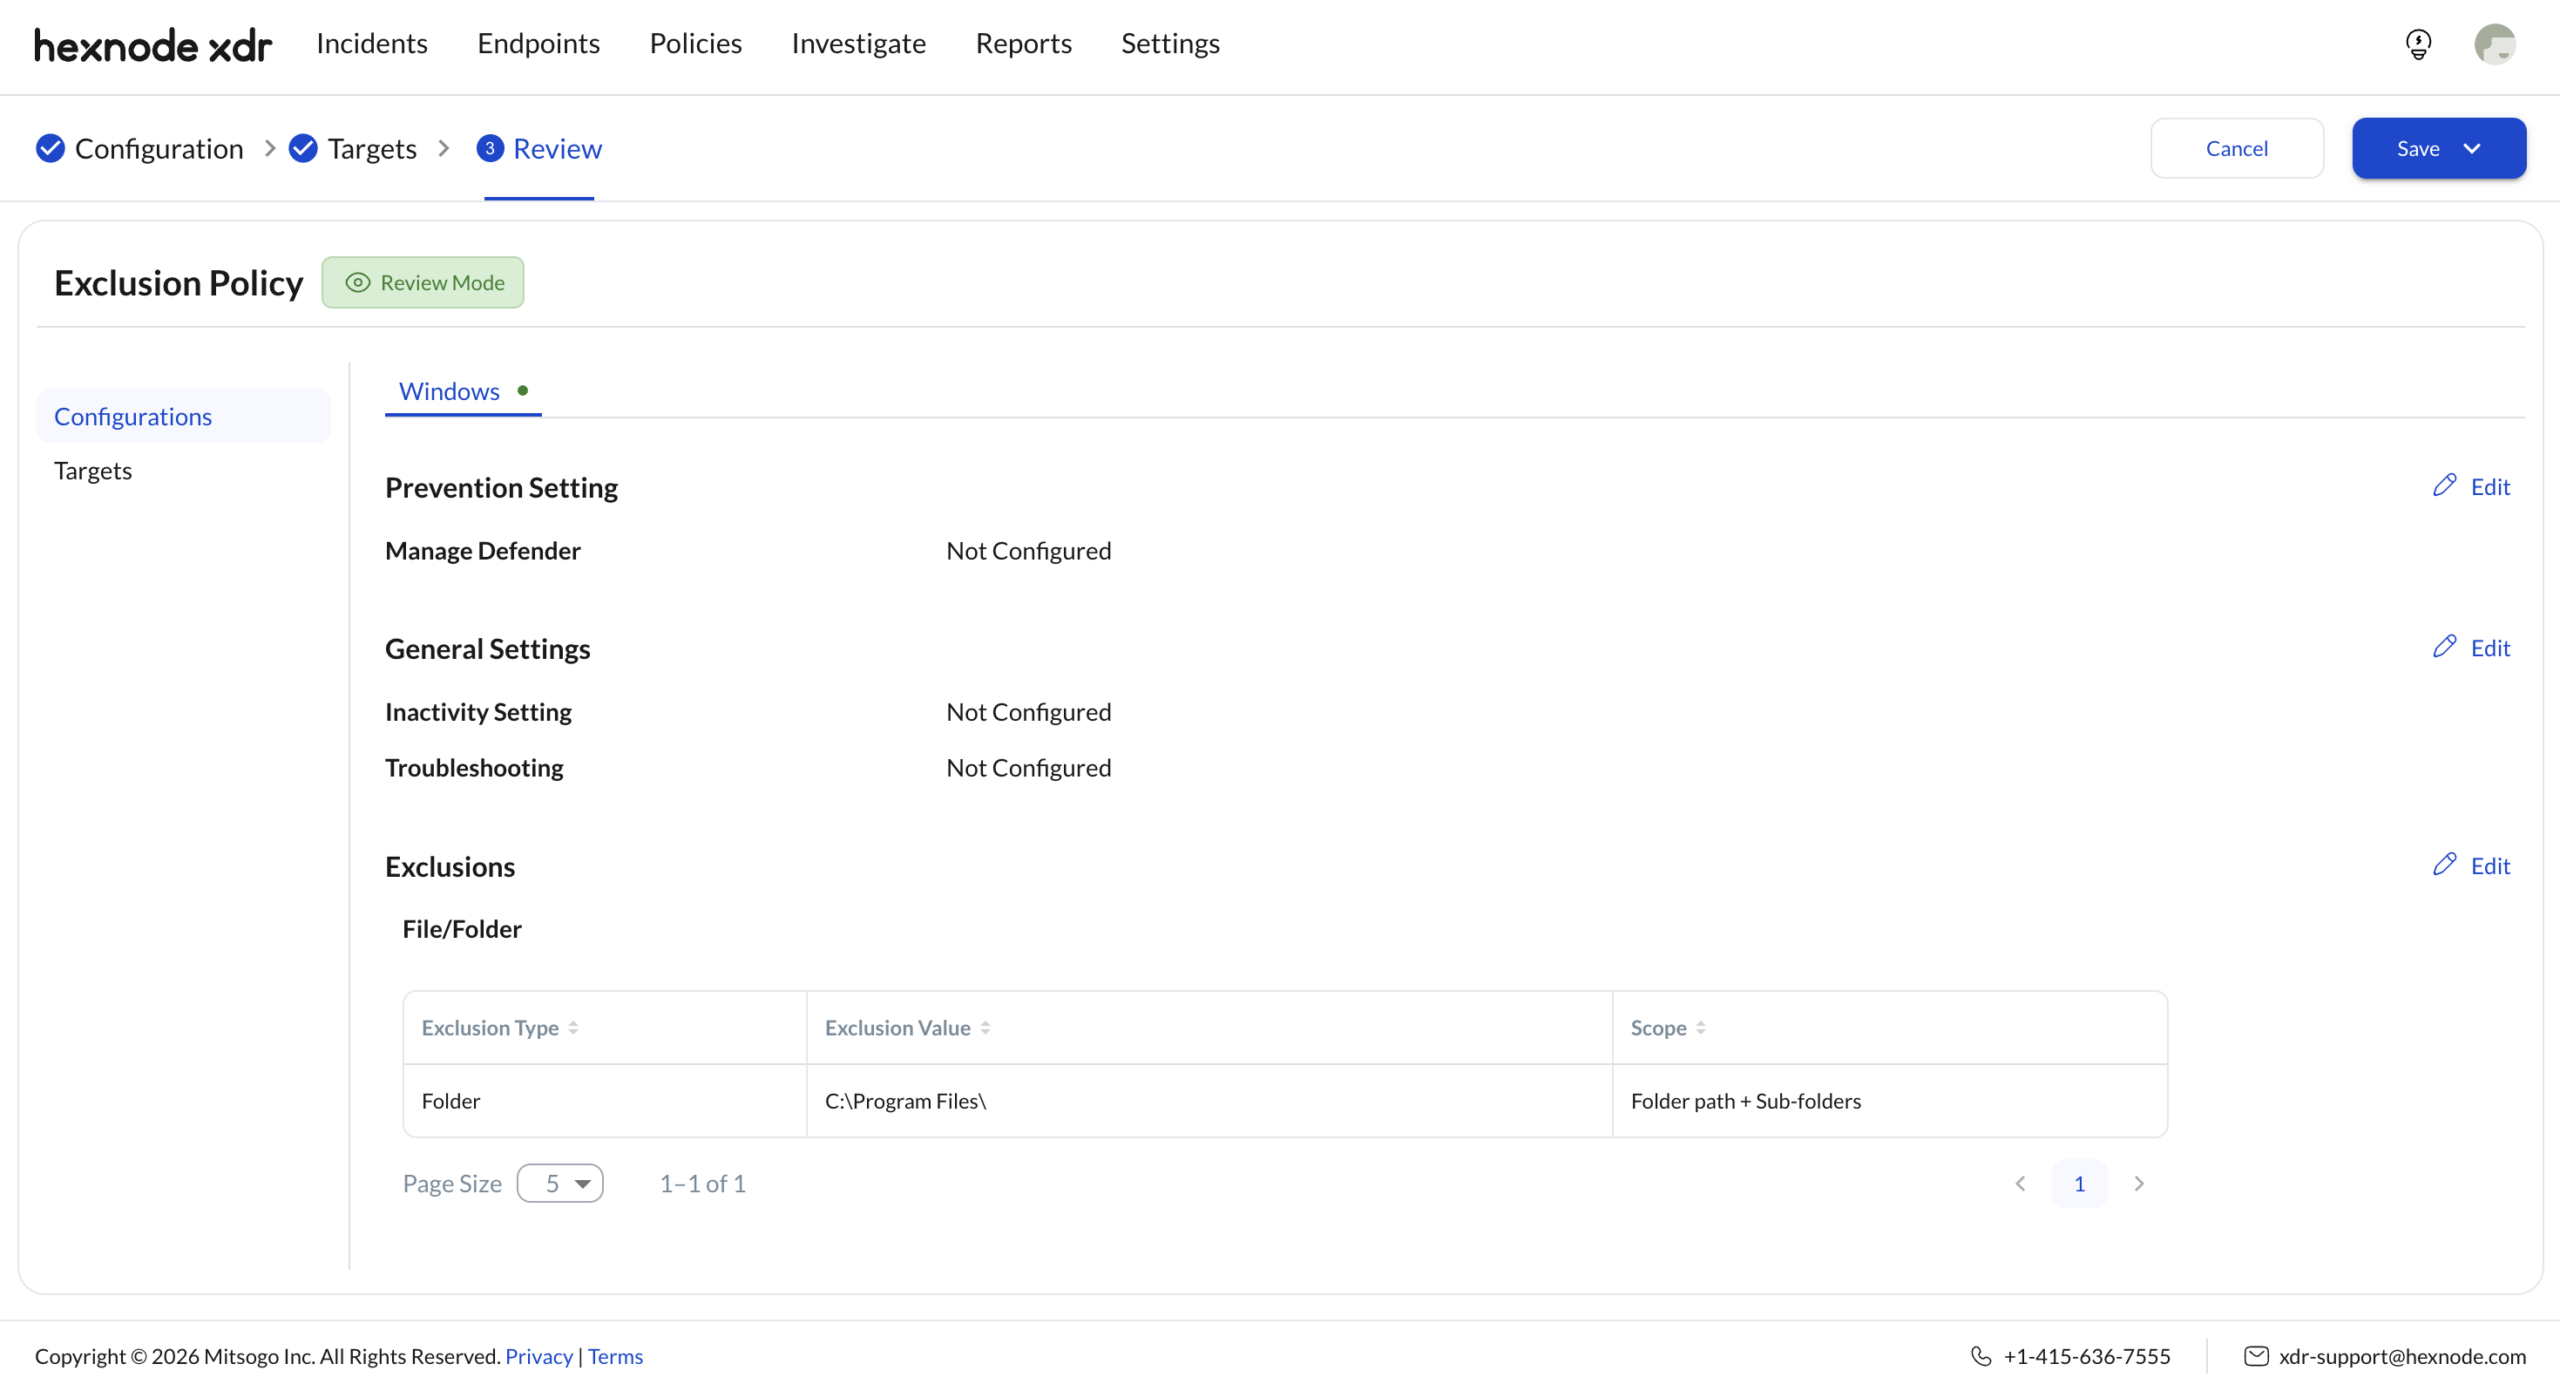Sort by Exclusion Value column arrows
The width and height of the screenshot is (2560, 1391).
985,1028
